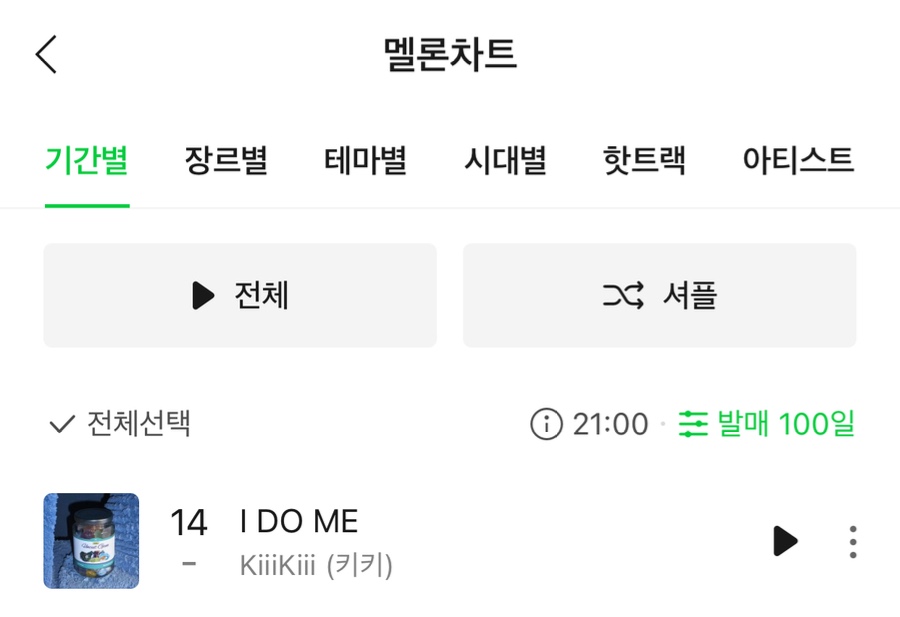Viewport: 900px width, 617px height.
Task: Play the song I DO ME
Action: point(785,541)
